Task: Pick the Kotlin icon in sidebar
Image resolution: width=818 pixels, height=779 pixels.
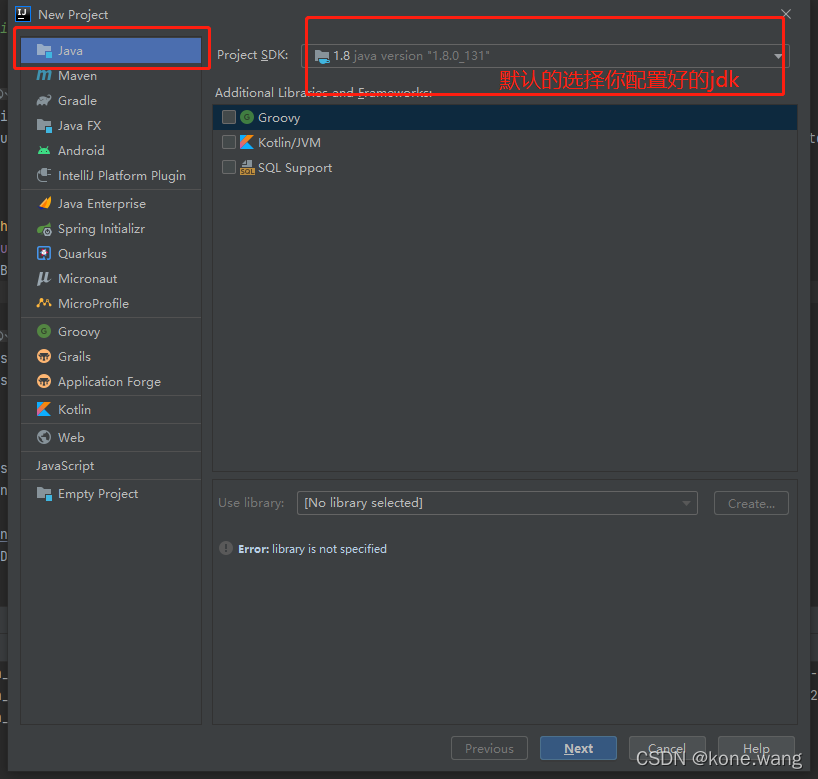Action: (44, 409)
